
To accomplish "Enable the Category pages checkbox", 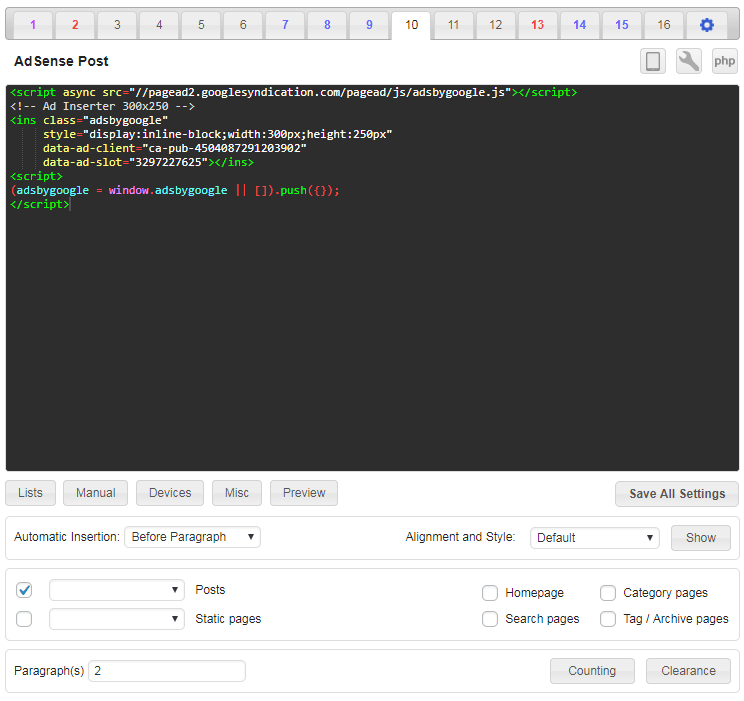I will click(608, 593).
